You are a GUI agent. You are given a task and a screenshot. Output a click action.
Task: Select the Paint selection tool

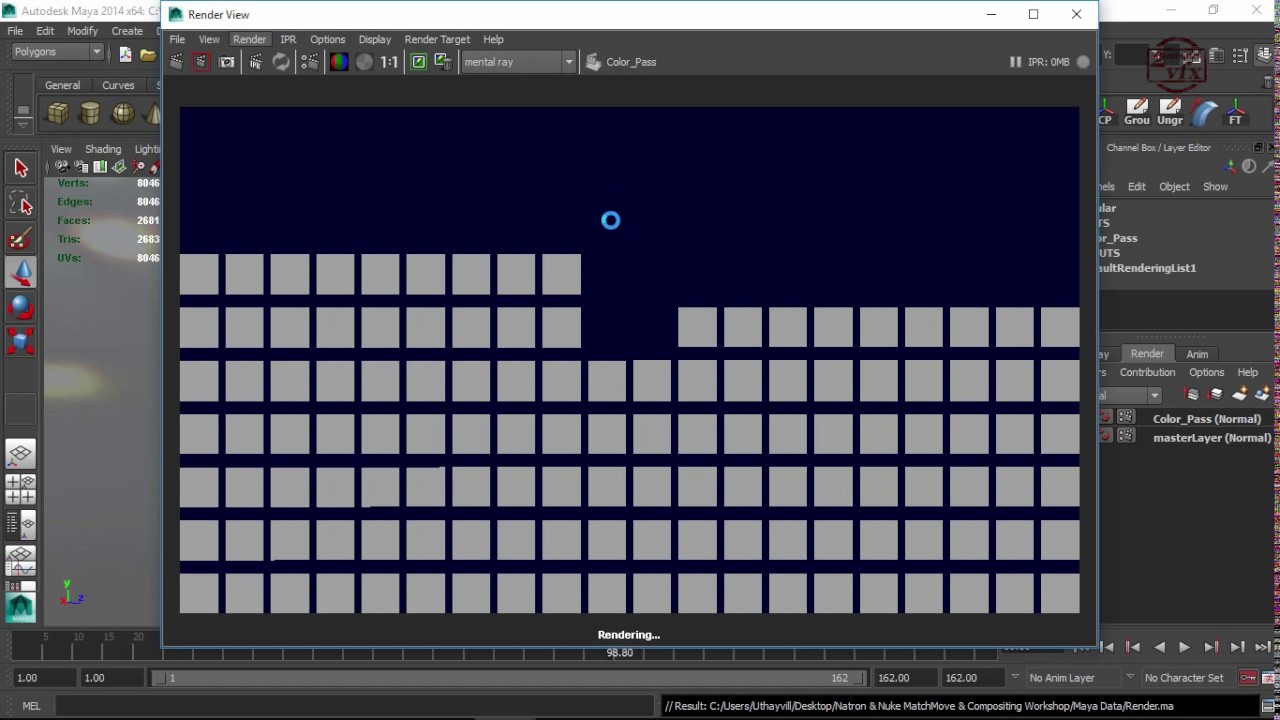tap(20, 238)
